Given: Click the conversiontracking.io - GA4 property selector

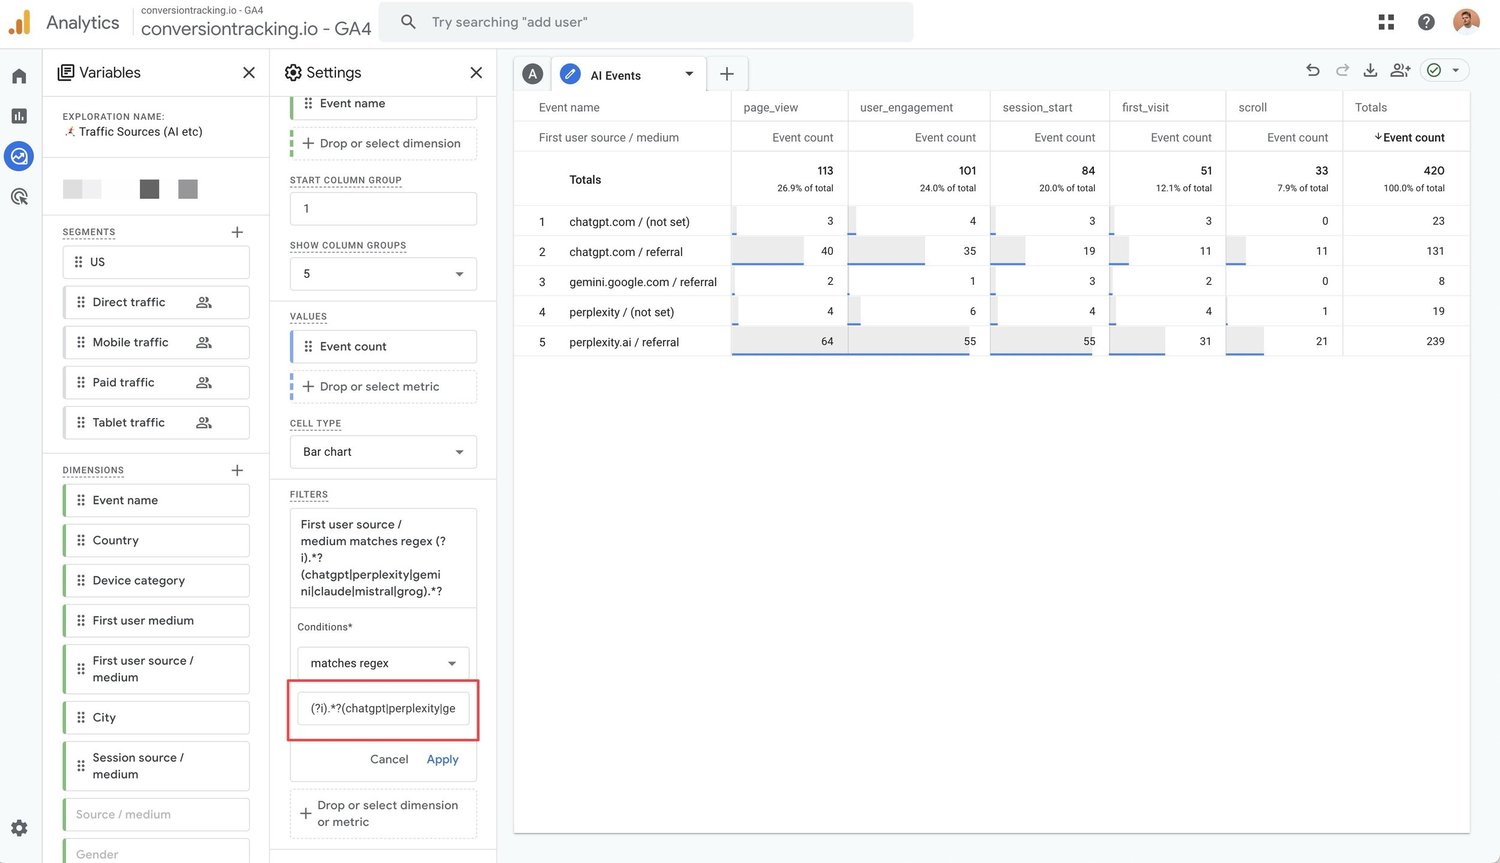Looking at the screenshot, I should pos(256,23).
